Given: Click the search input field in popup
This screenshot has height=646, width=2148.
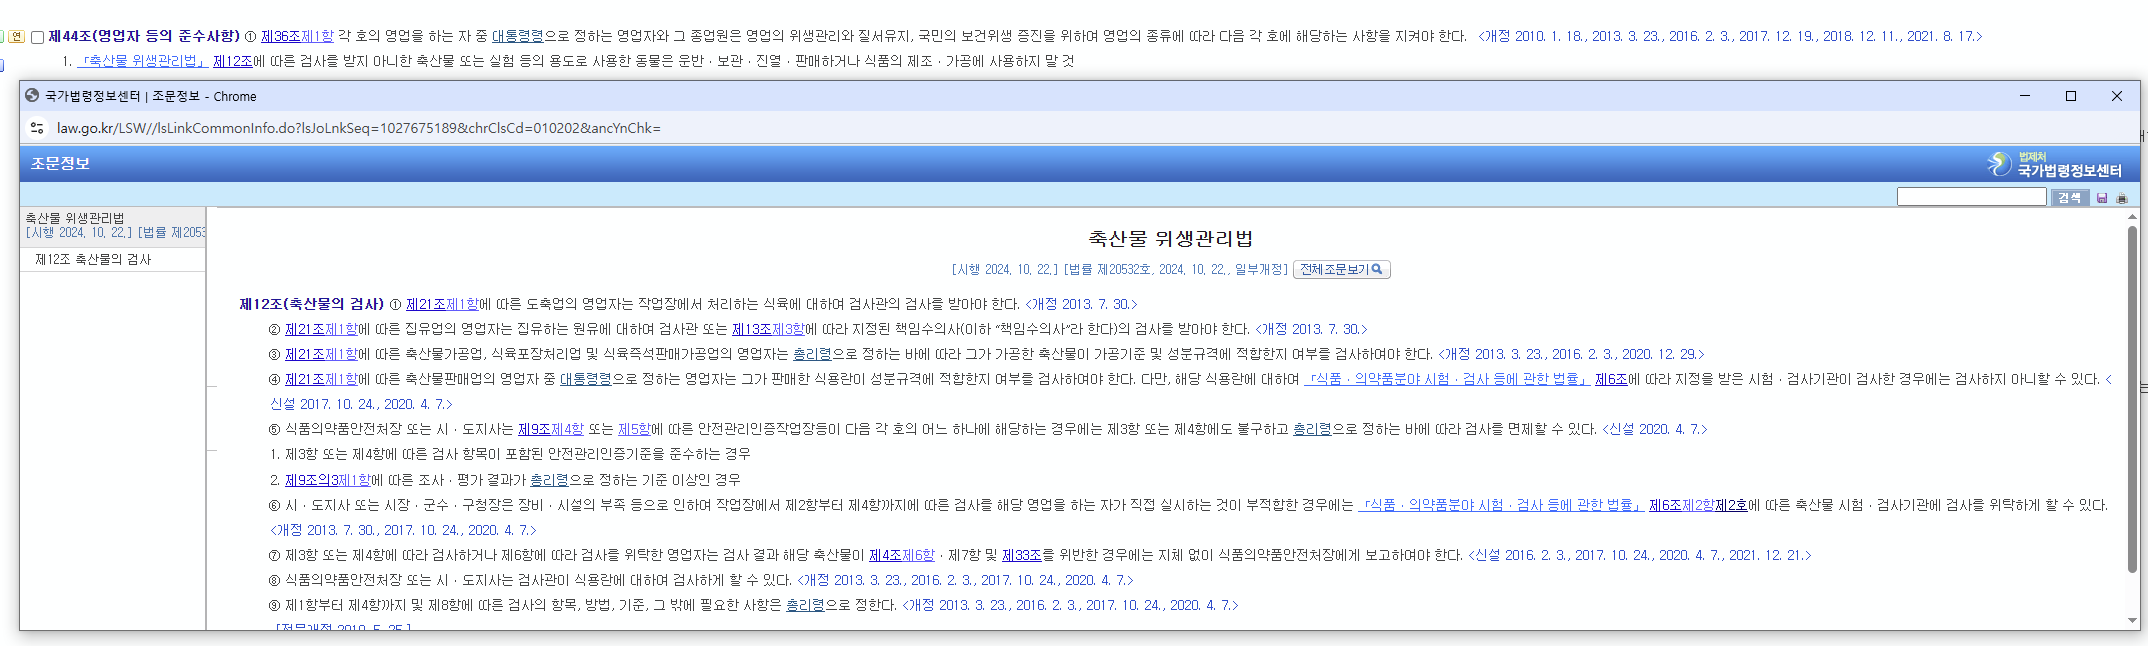Looking at the screenshot, I should click(1971, 197).
